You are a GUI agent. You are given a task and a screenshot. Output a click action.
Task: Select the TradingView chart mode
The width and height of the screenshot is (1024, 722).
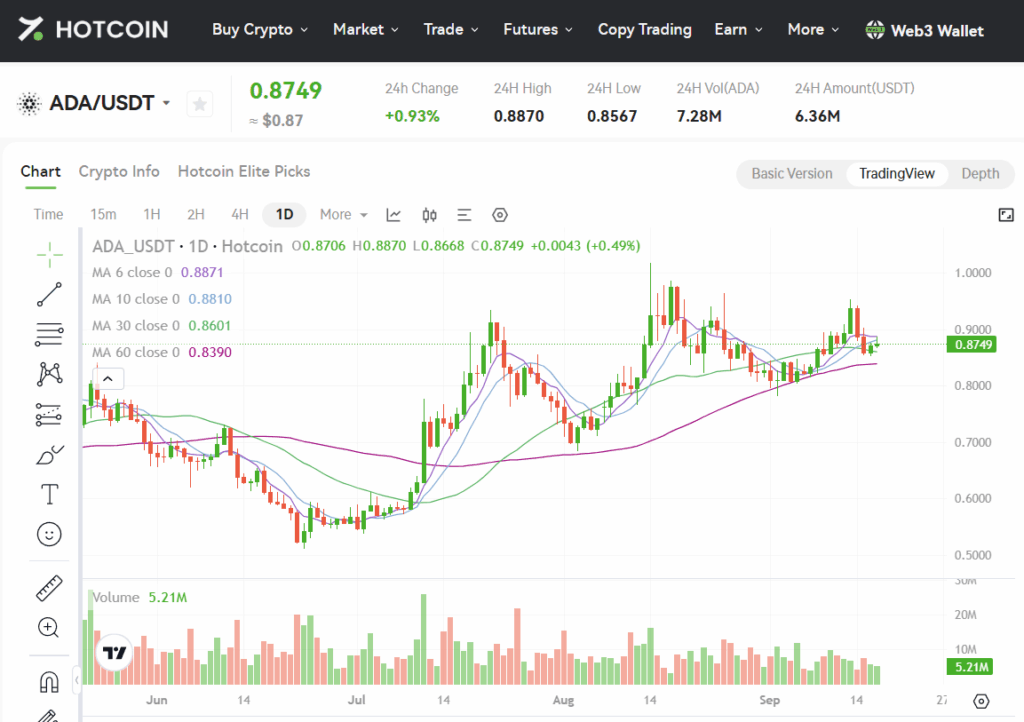pos(897,174)
